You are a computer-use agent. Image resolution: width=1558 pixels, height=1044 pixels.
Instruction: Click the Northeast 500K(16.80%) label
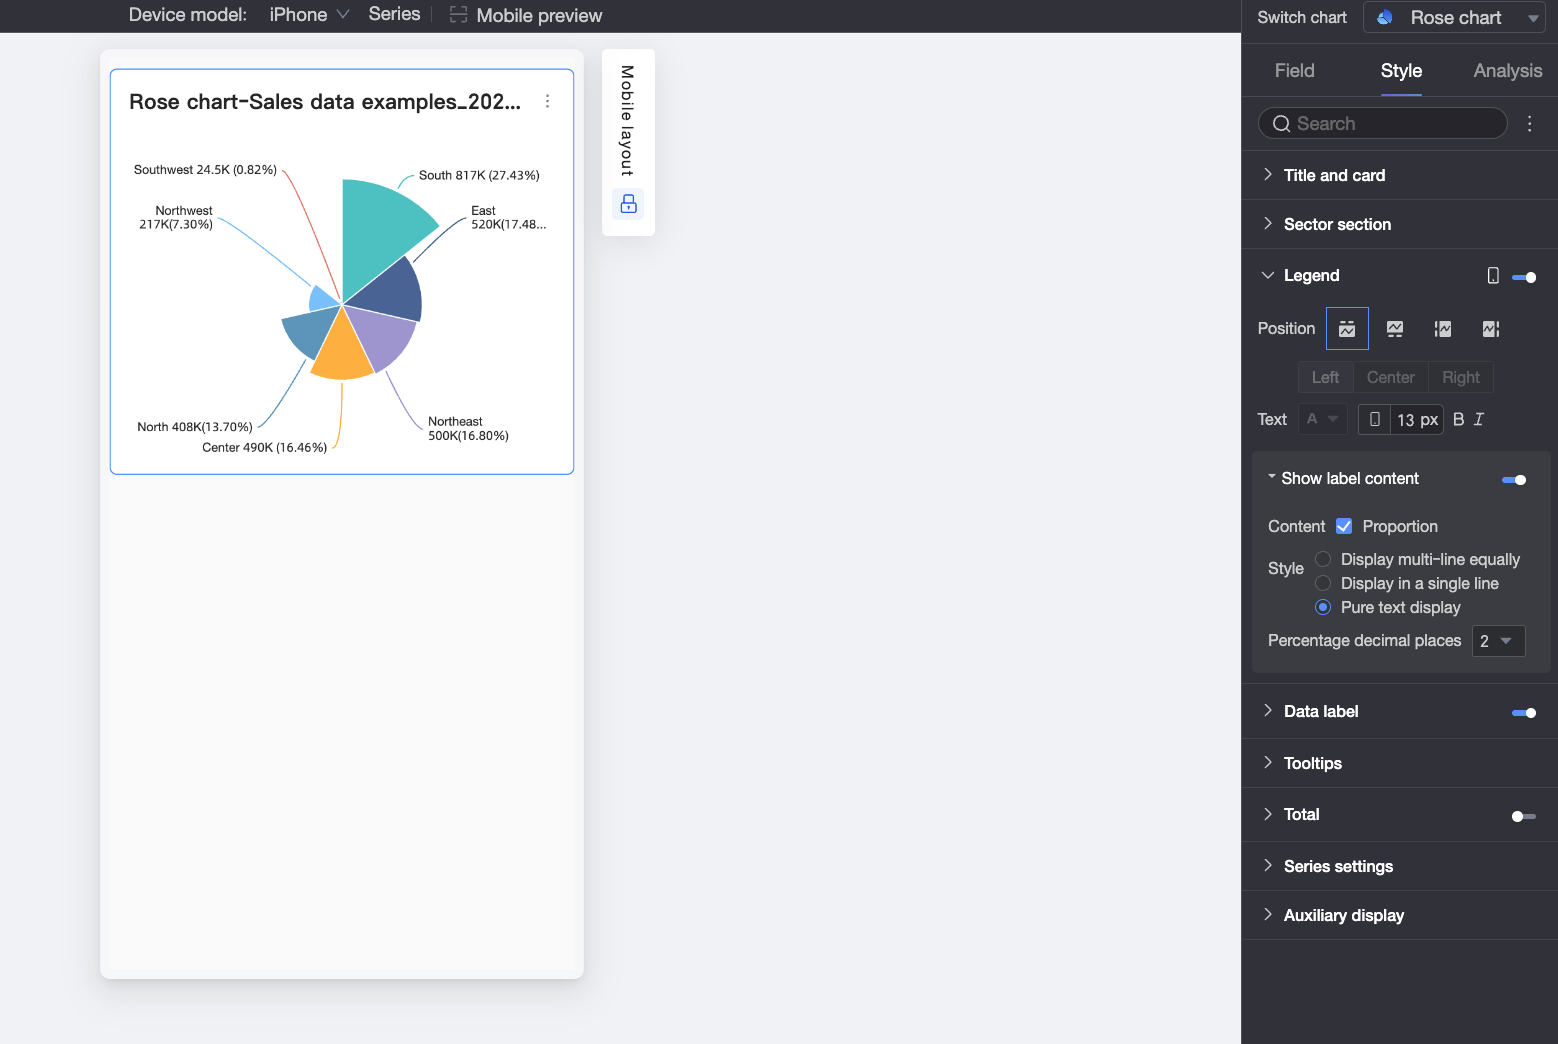[468, 429]
